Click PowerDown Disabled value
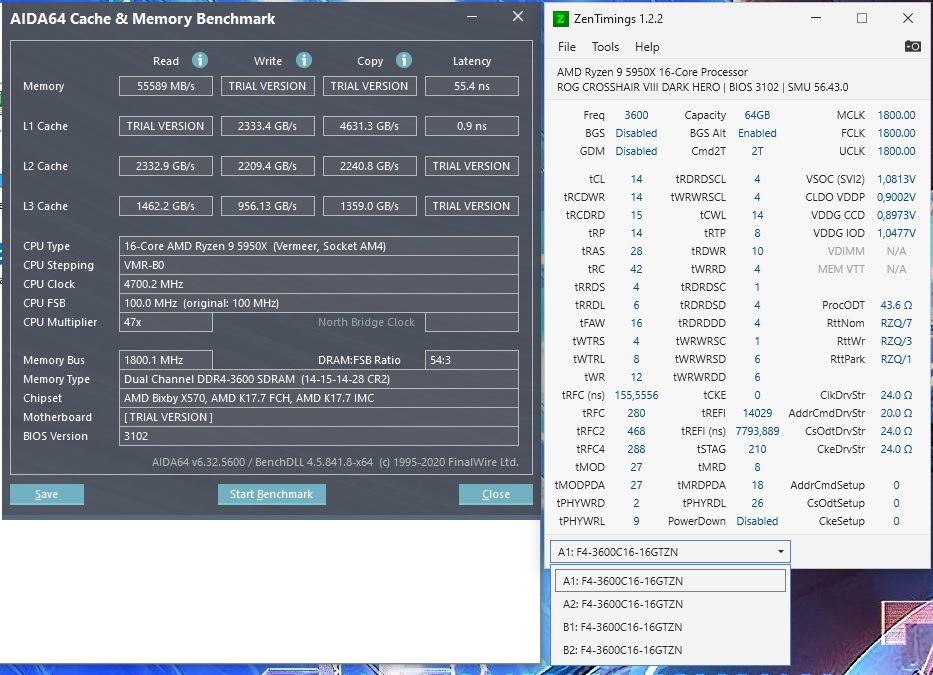 [757, 521]
